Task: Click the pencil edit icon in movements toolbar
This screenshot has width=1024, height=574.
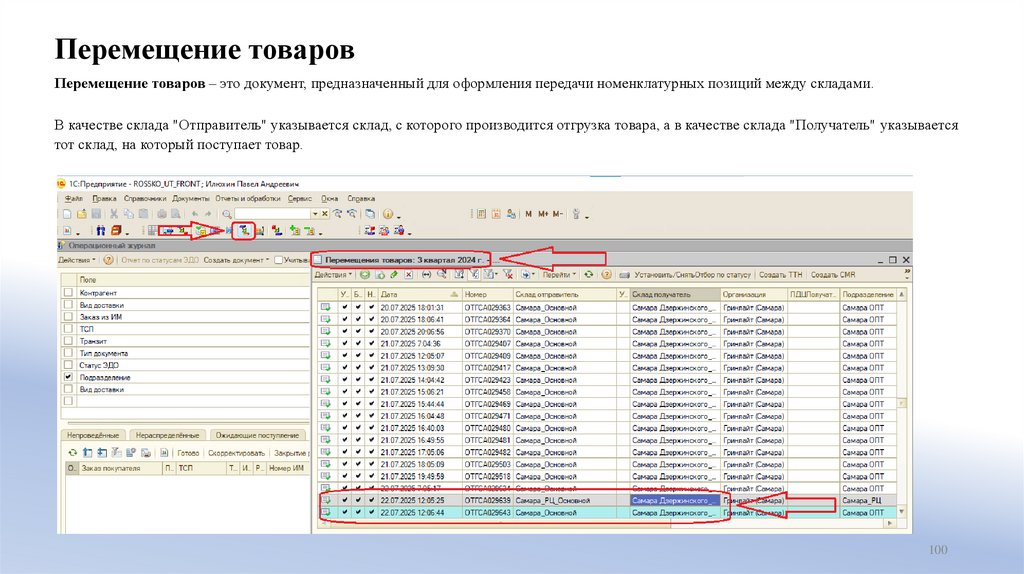Action: click(x=394, y=275)
